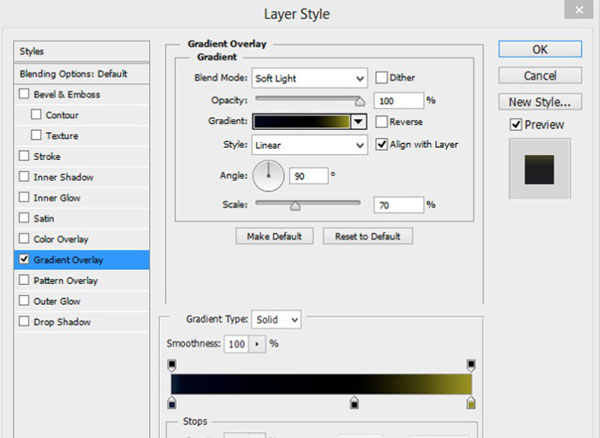Viewport: 600px width, 438px height.
Task: Select the olive right color stop
Action: (x=471, y=402)
